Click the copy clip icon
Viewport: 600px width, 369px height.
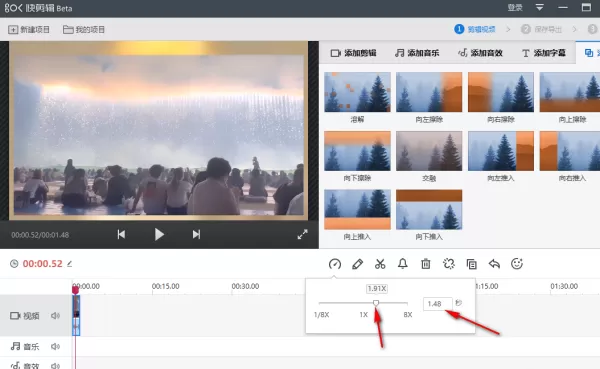471,264
